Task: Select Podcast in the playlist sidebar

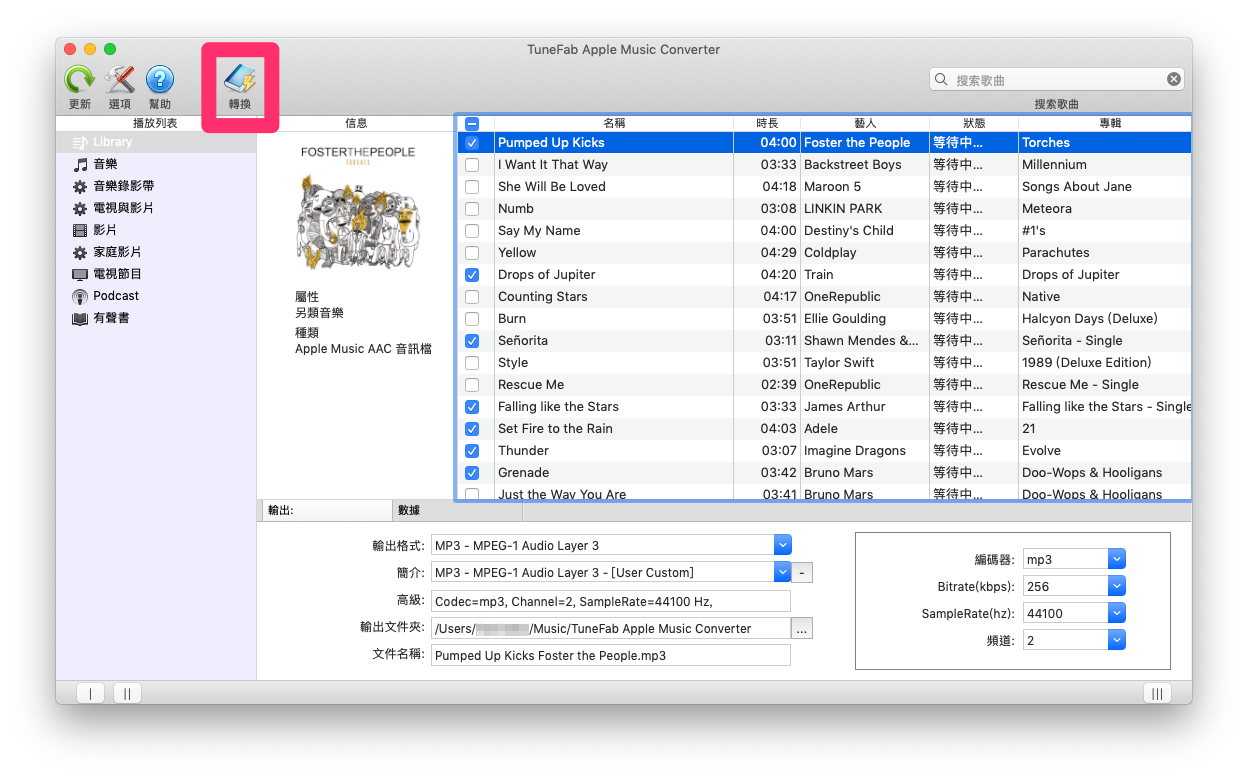Action: (x=155, y=297)
